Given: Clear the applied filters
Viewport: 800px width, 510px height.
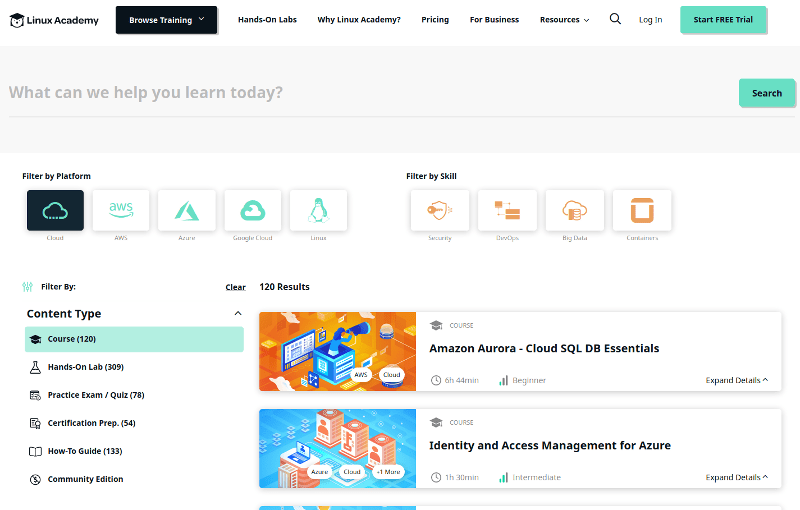Looking at the screenshot, I should 235,287.
